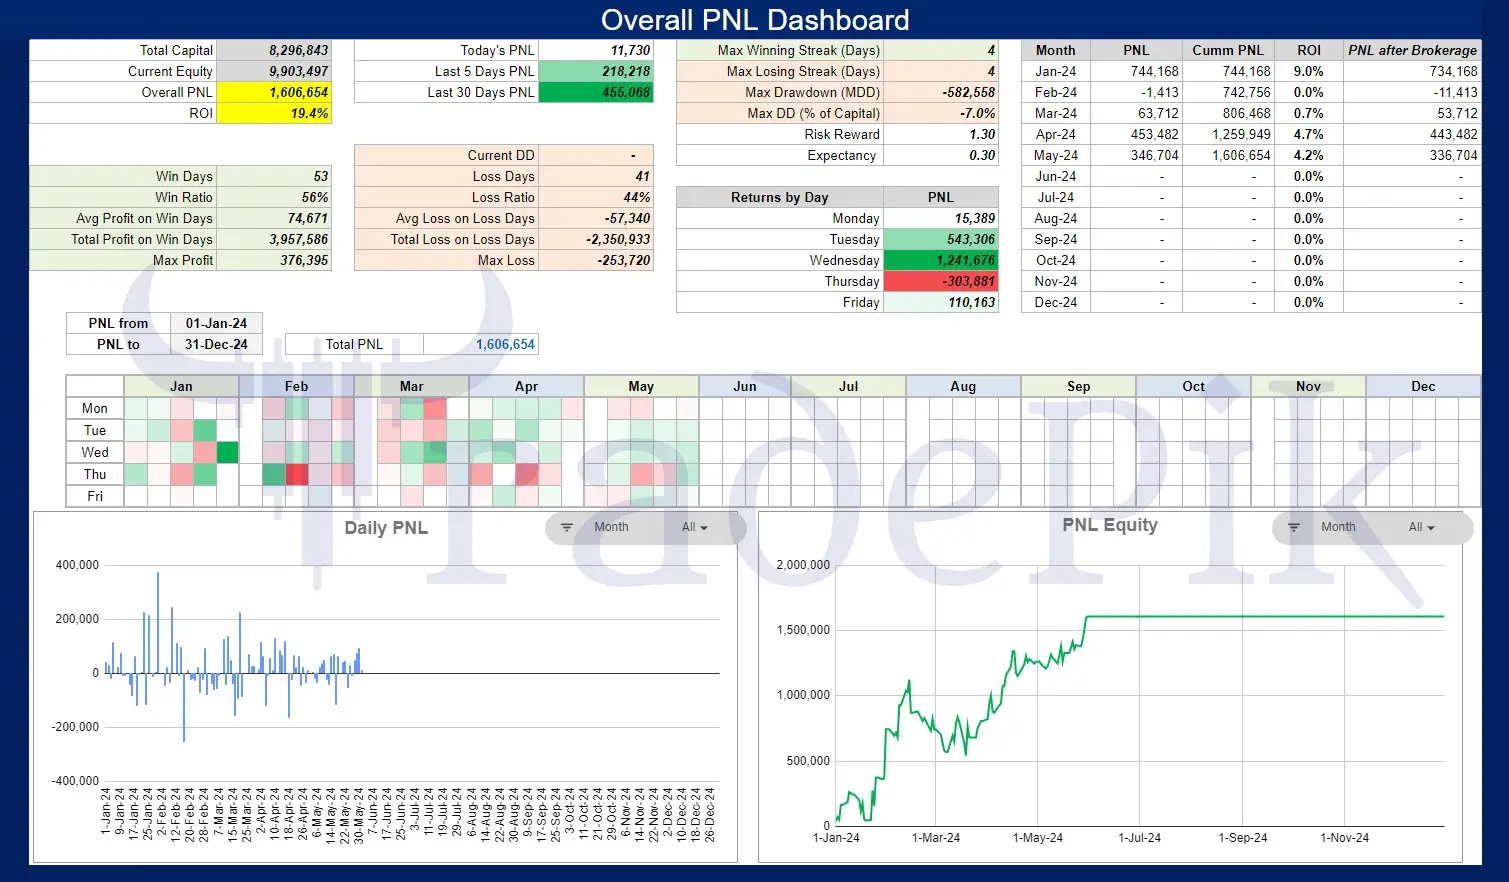Open the PNL Equity Month 'All' dropdown
This screenshot has width=1509, height=882.
(1422, 527)
